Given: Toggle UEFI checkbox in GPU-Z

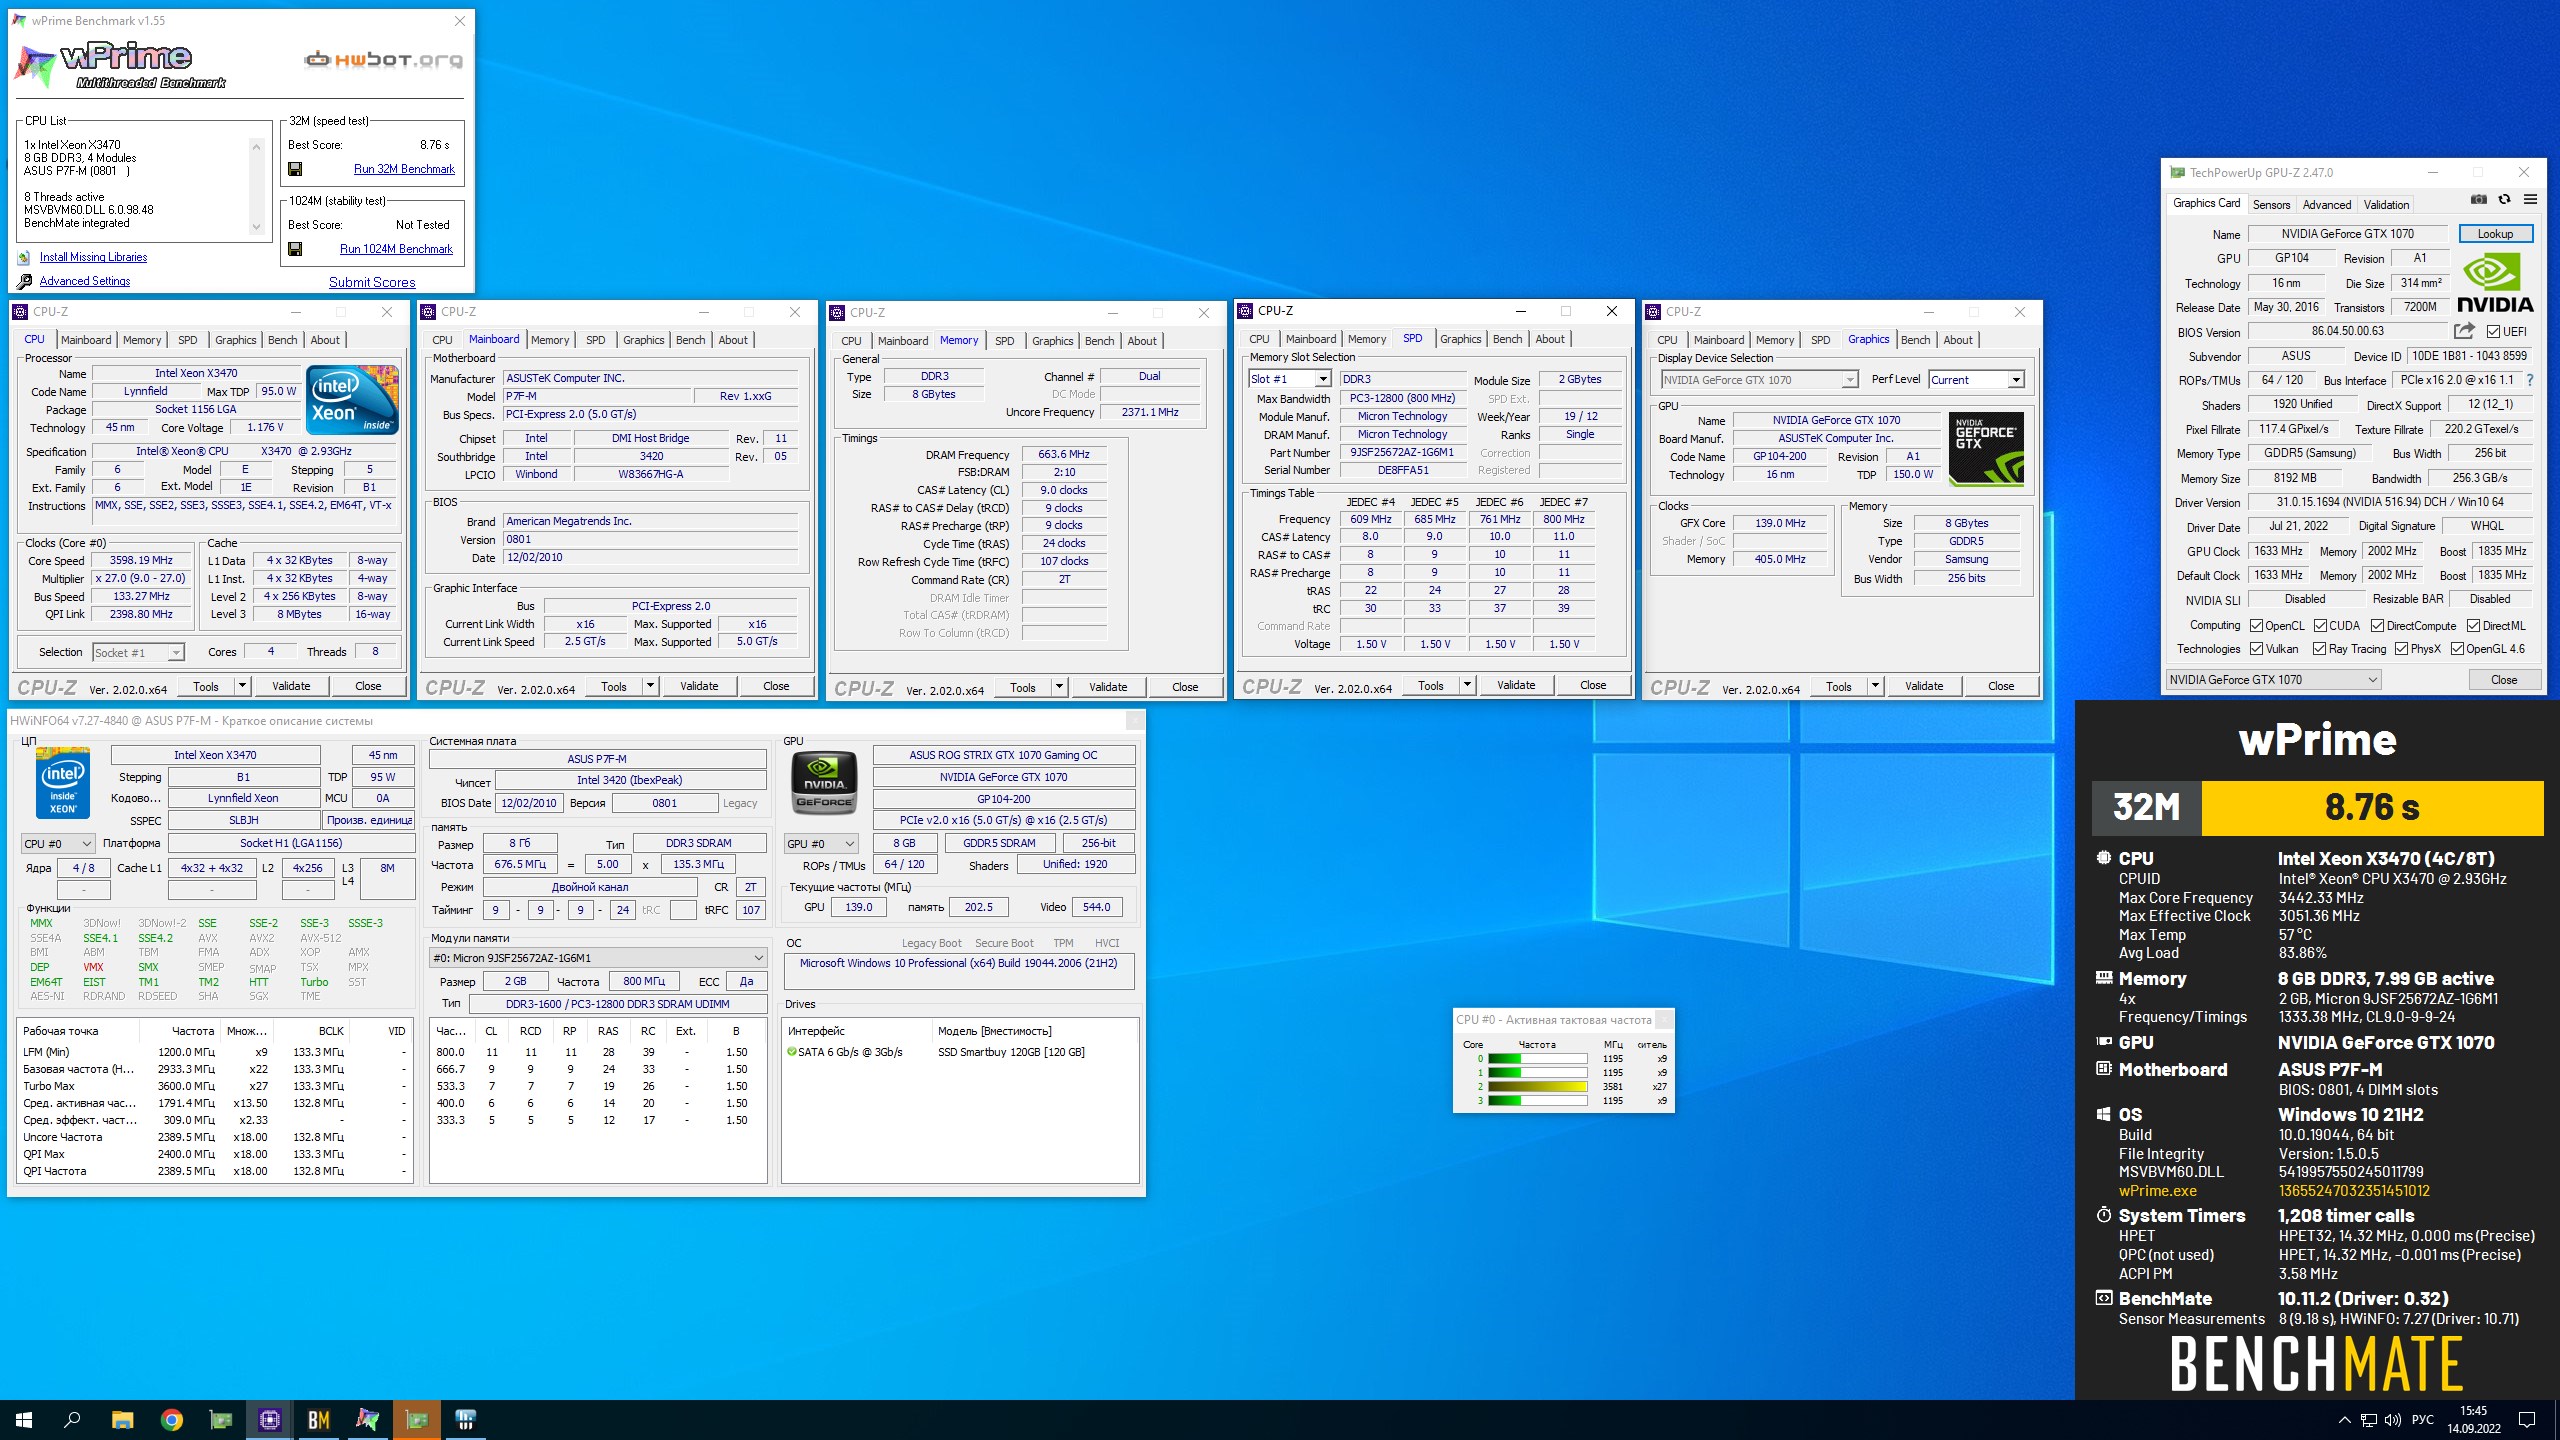Looking at the screenshot, I should point(2493,332).
